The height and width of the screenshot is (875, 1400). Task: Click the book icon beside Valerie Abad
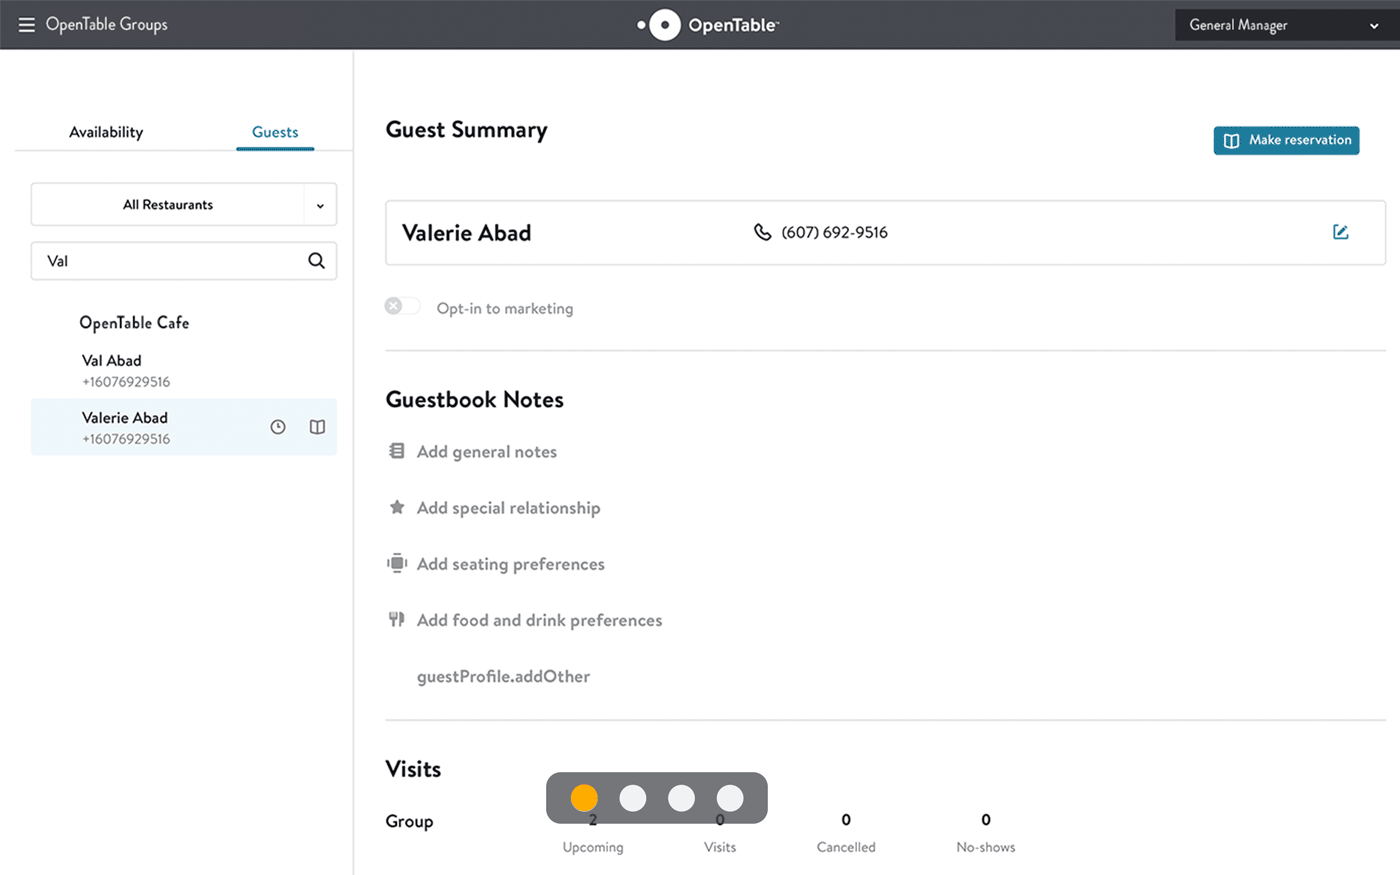click(317, 427)
